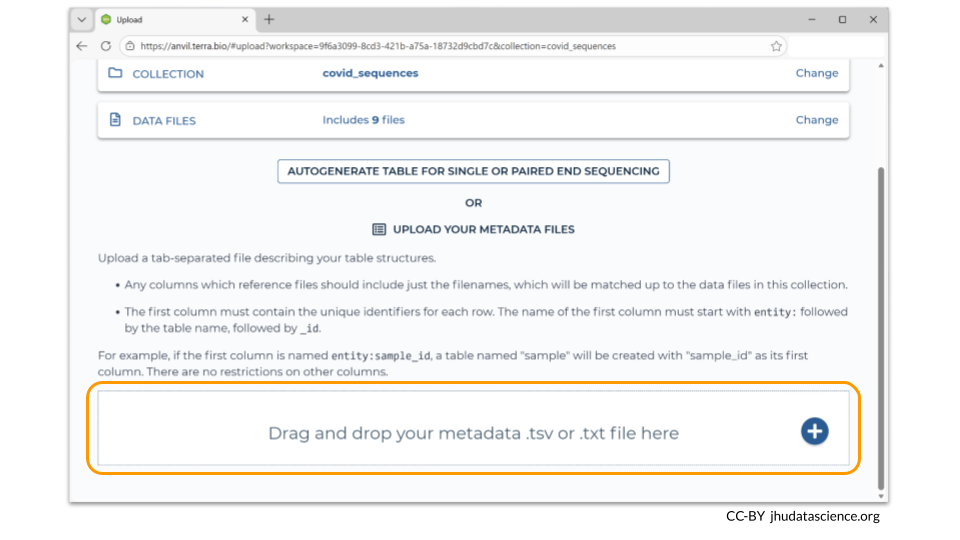Image resolution: width=960 pixels, height=540 pixels.
Task: Maximize the browser window
Action: [842, 20]
